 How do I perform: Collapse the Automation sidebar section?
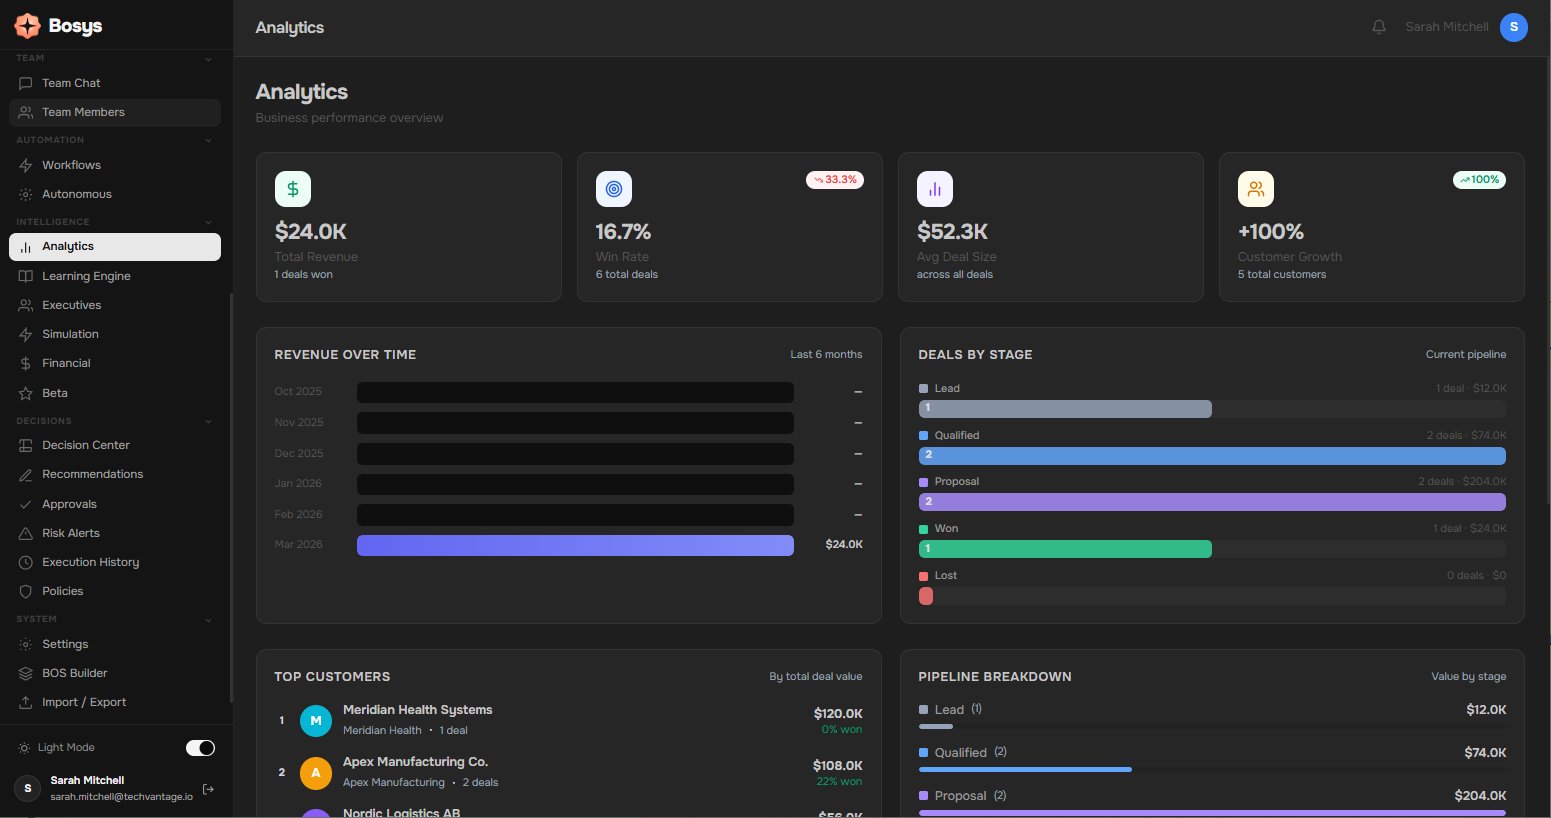pyautogui.click(x=208, y=140)
